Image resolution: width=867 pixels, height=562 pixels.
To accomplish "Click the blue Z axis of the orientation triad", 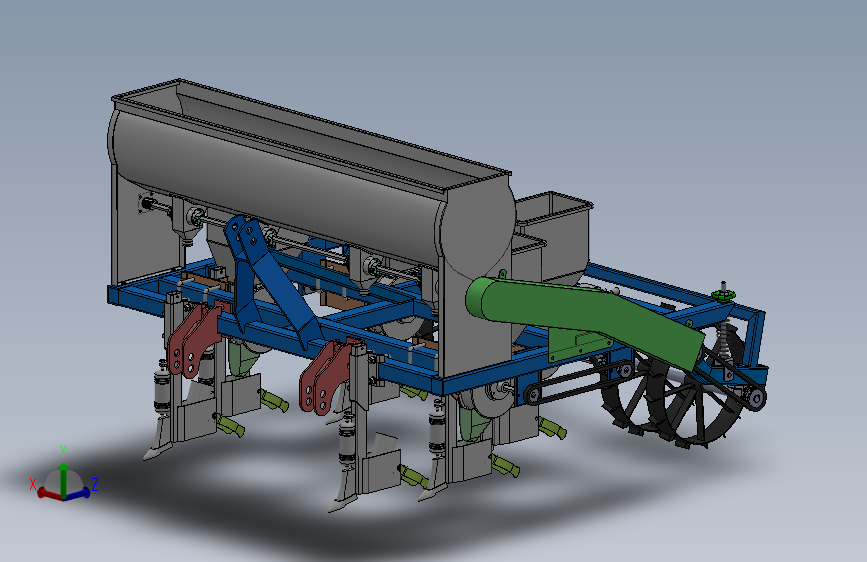I will coord(78,493).
